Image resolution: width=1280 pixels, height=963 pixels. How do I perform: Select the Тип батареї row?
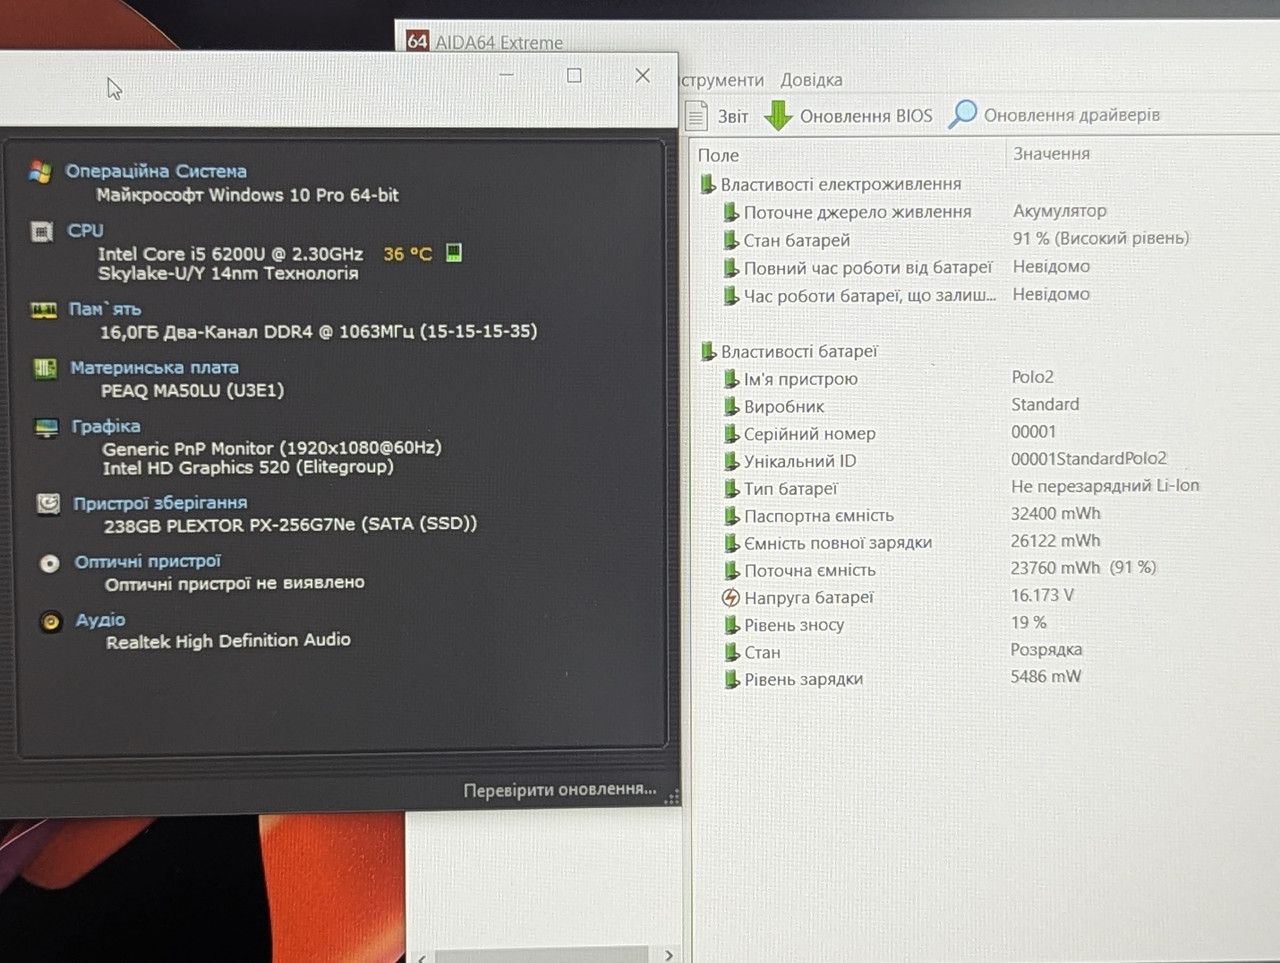pyautogui.click(x=961, y=488)
